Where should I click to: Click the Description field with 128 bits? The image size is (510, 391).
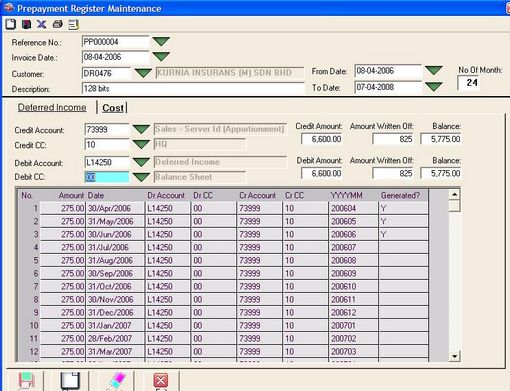click(193, 89)
